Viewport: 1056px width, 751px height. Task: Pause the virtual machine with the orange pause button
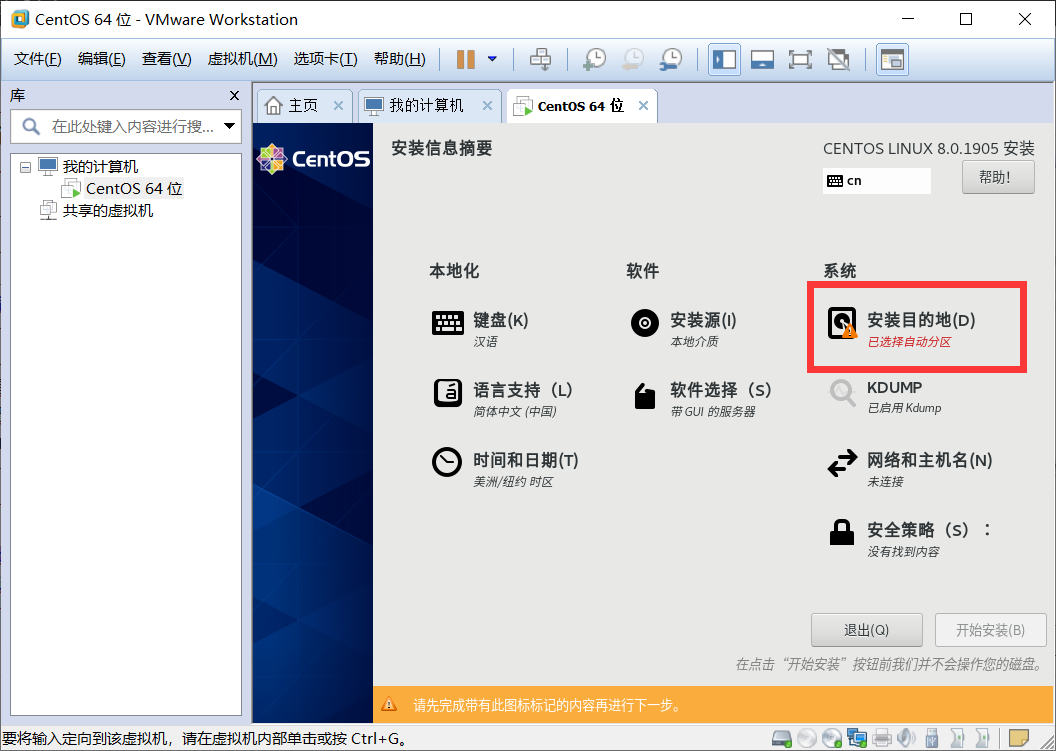pos(465,59)
